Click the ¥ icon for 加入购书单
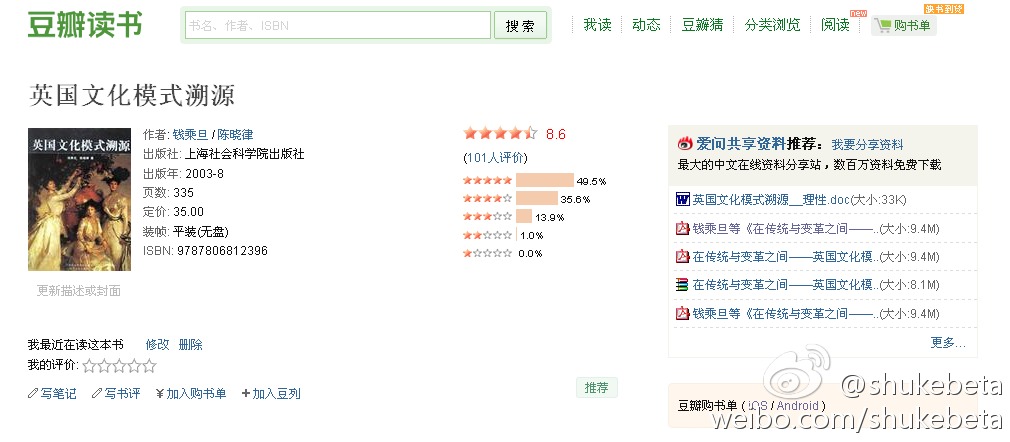This screenshot has width=1010, height=442. [160, 394]
